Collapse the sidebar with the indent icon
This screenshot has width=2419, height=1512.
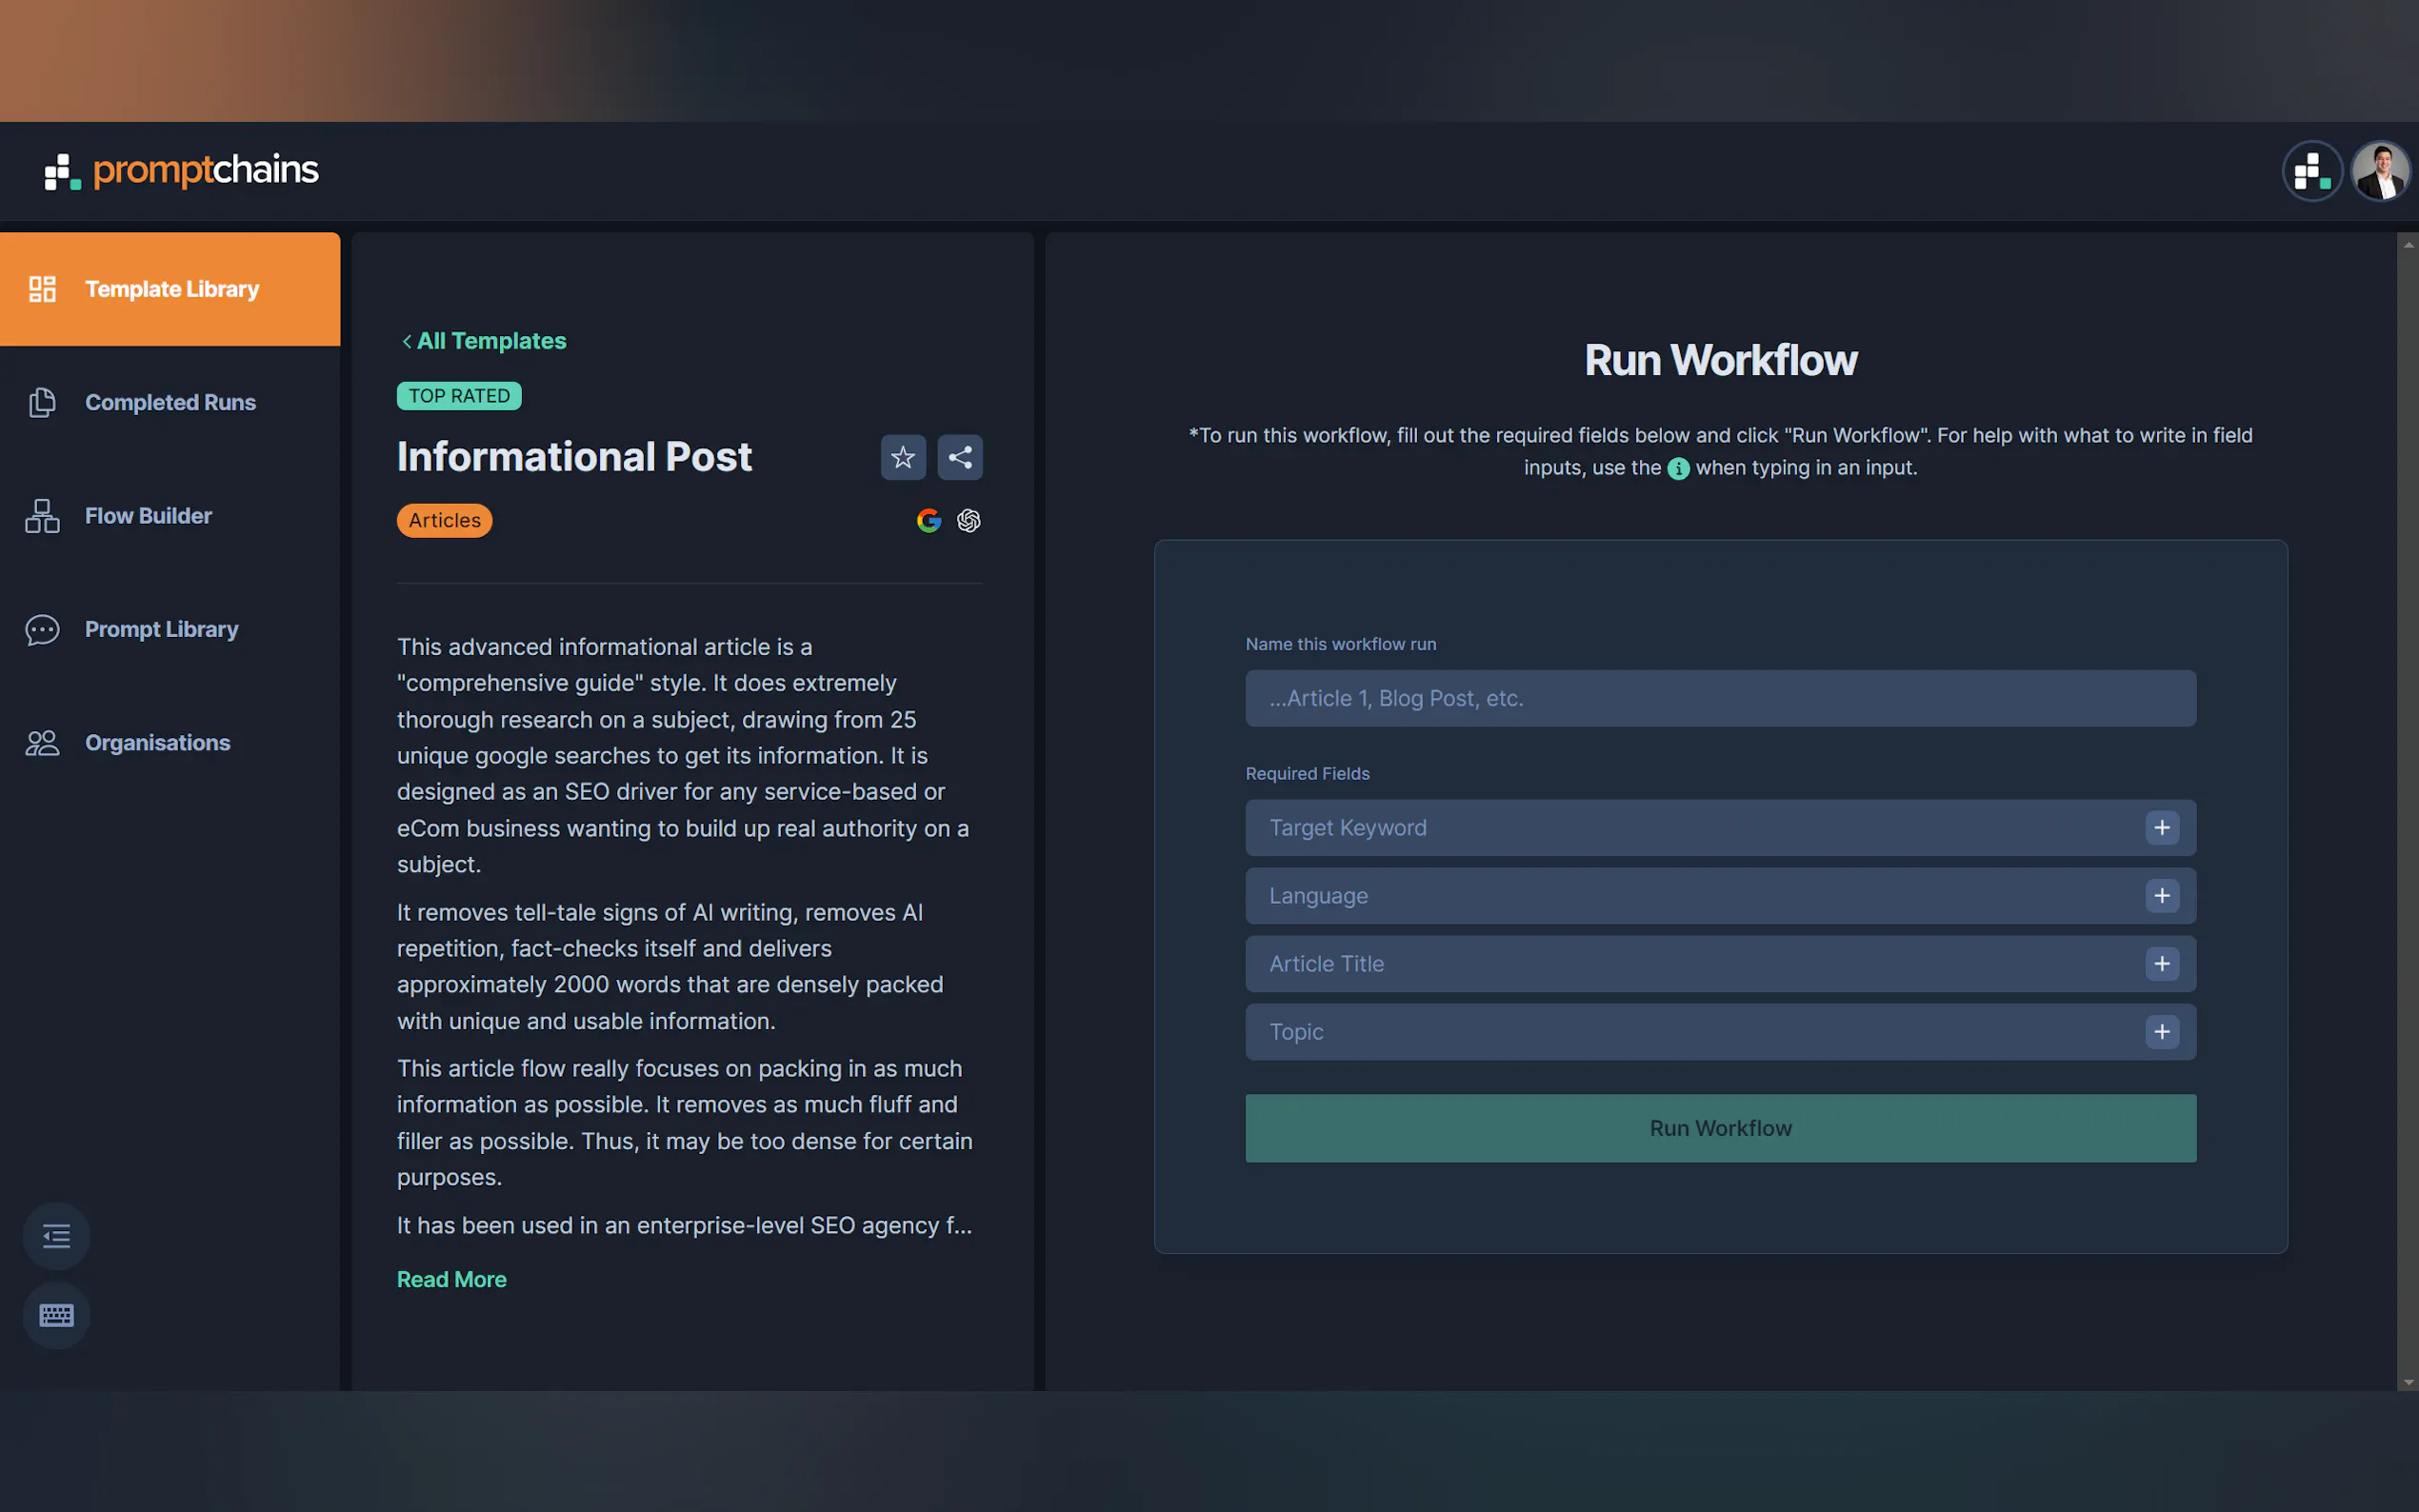click(56, 1236)
